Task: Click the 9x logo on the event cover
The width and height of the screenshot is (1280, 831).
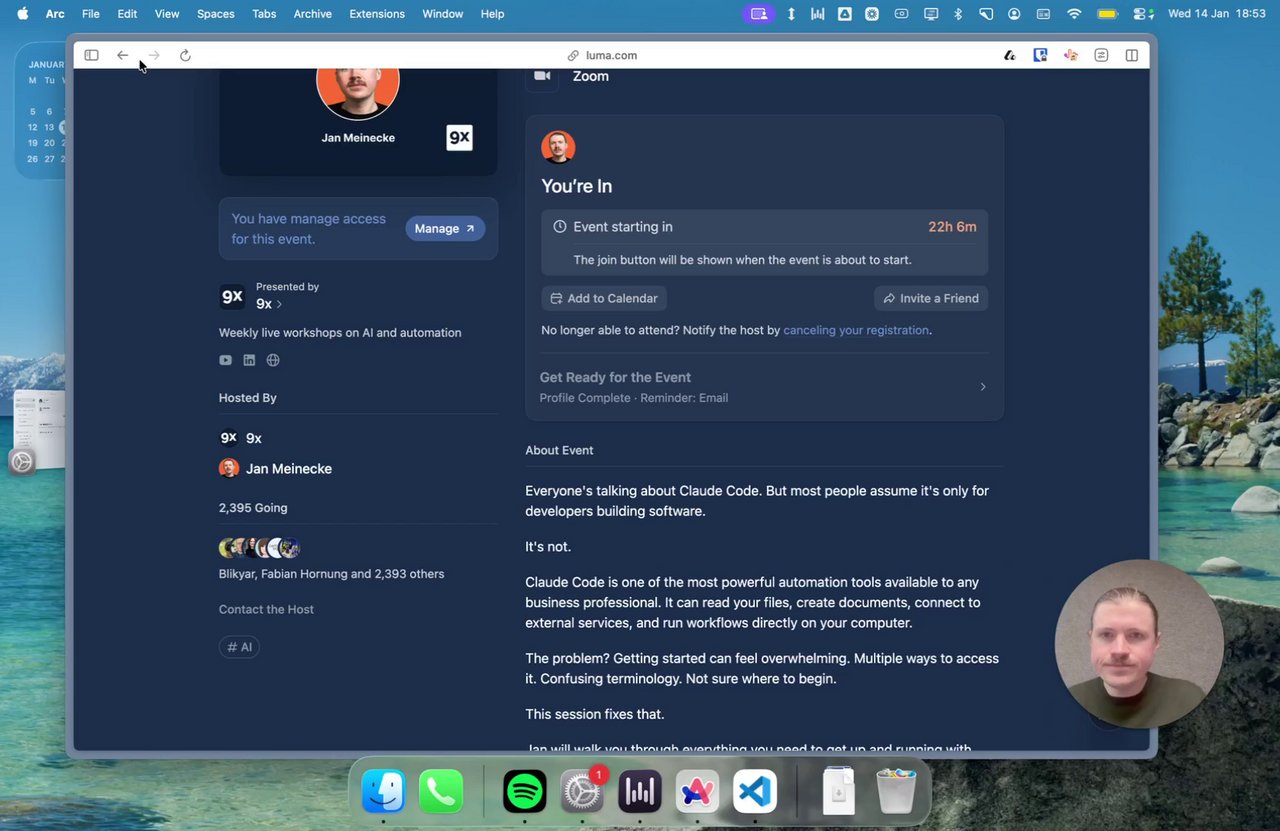Action: pyautogui.click(x=459, y=138)
